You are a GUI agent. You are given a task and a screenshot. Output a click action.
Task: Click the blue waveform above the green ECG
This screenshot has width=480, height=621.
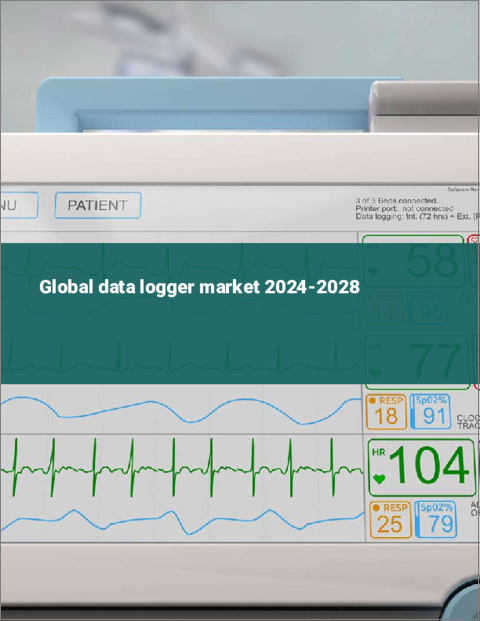pyautogui.click(x=182, y=410)
